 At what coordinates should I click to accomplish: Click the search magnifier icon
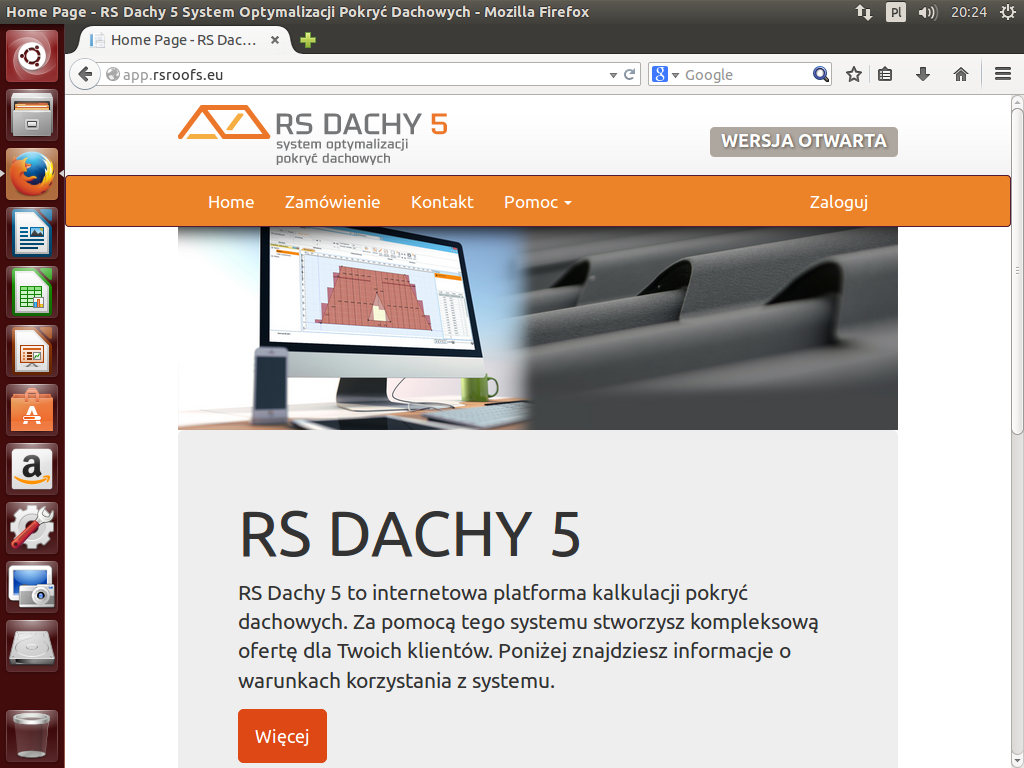pos(821,75)
